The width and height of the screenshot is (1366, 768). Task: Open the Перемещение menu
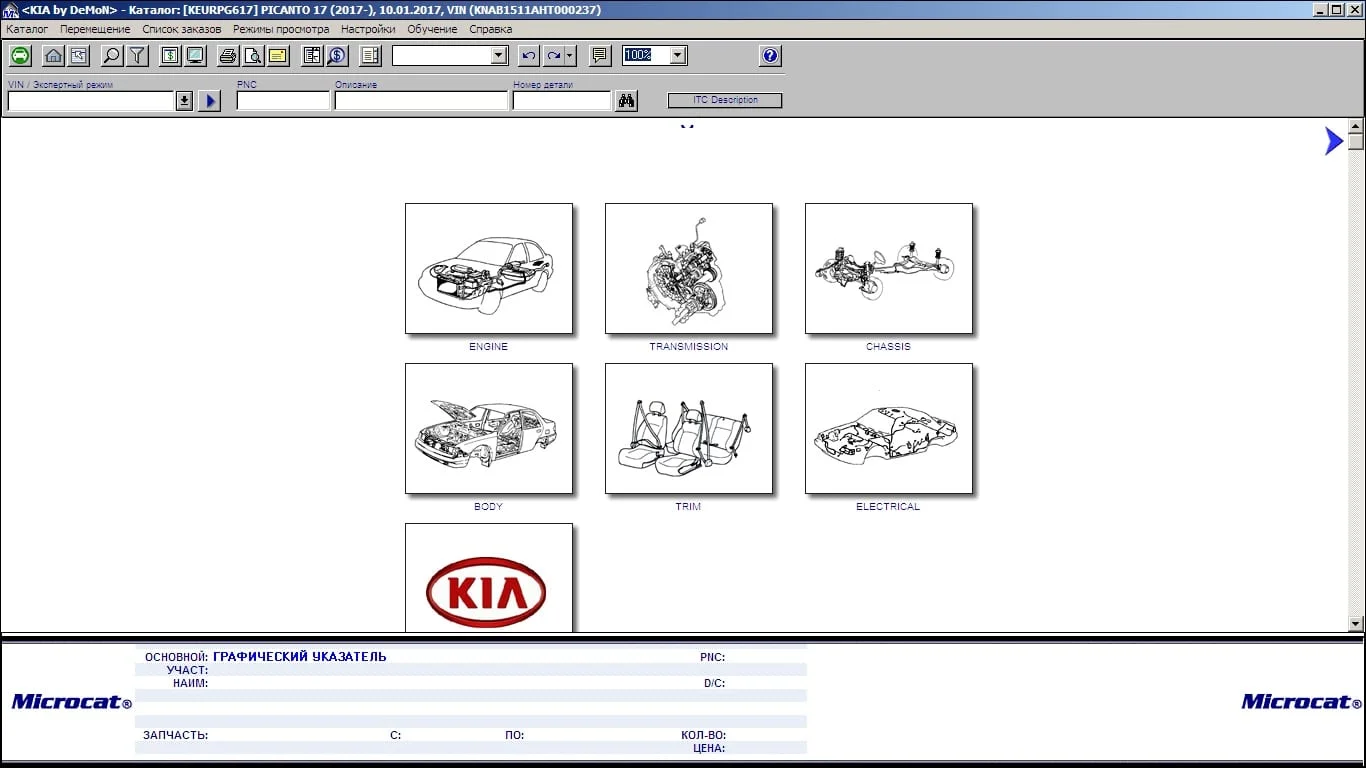coord(95,29)
